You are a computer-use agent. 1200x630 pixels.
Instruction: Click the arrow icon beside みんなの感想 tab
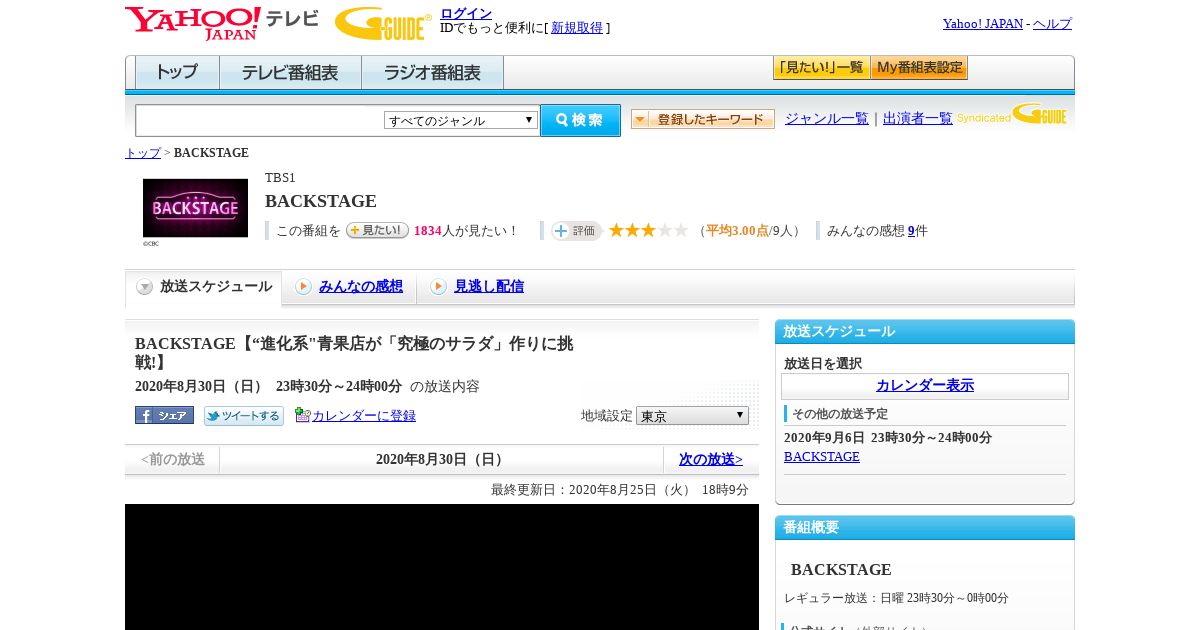point(303,287)
